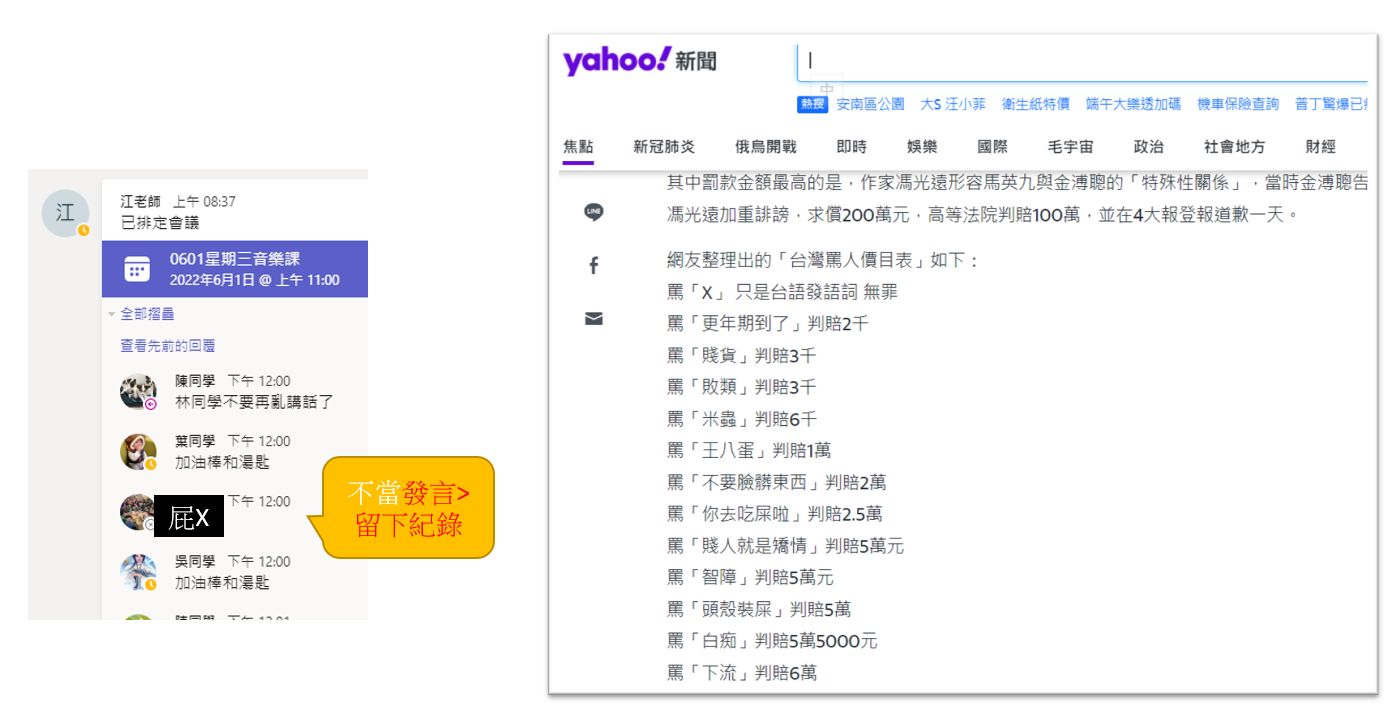Image resolution: width=1397 pixels, height=718 pixels.
Task: Click 葉同學's avatar picture
Action: [138, 452]
